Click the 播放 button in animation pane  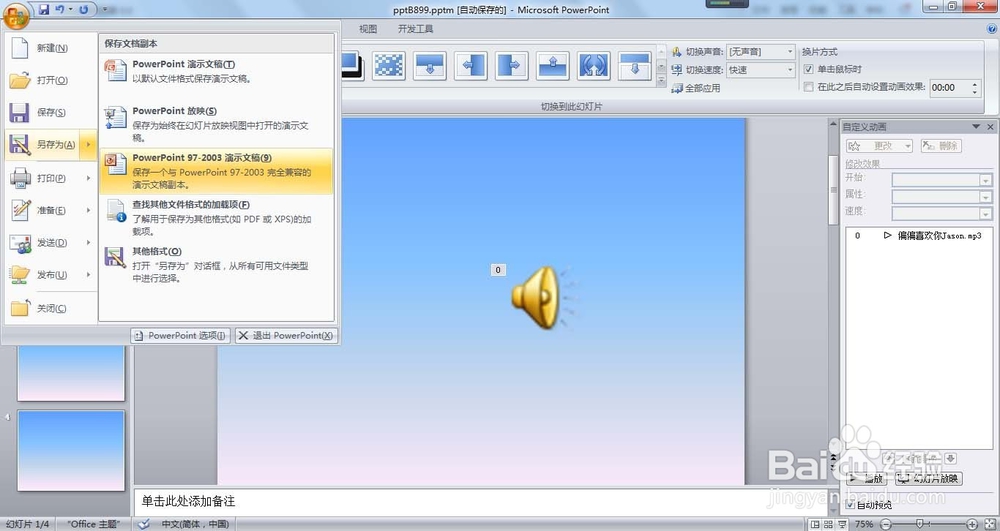[866, 479]
